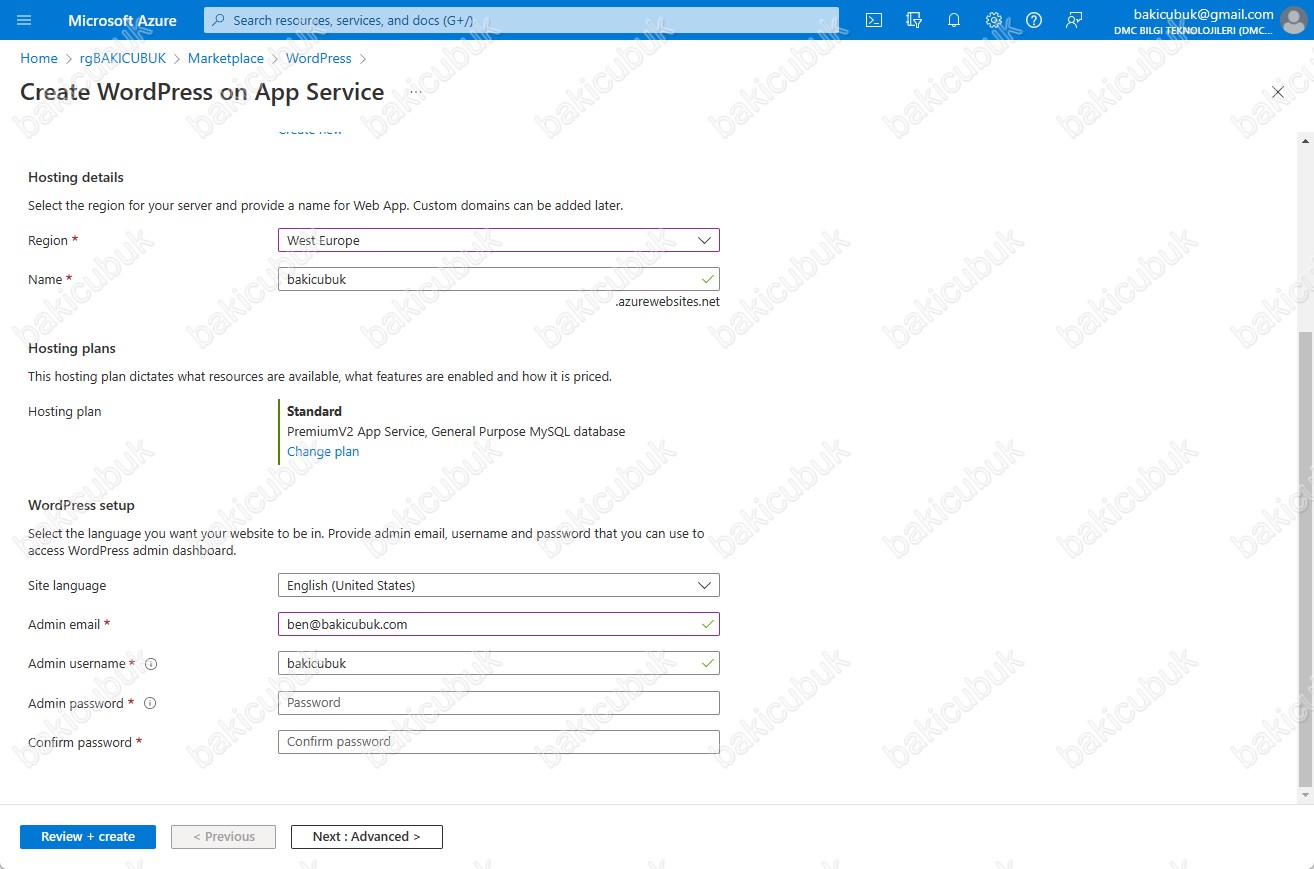
Task: Click the Standard plan name
Action: [x=314, y=411]
